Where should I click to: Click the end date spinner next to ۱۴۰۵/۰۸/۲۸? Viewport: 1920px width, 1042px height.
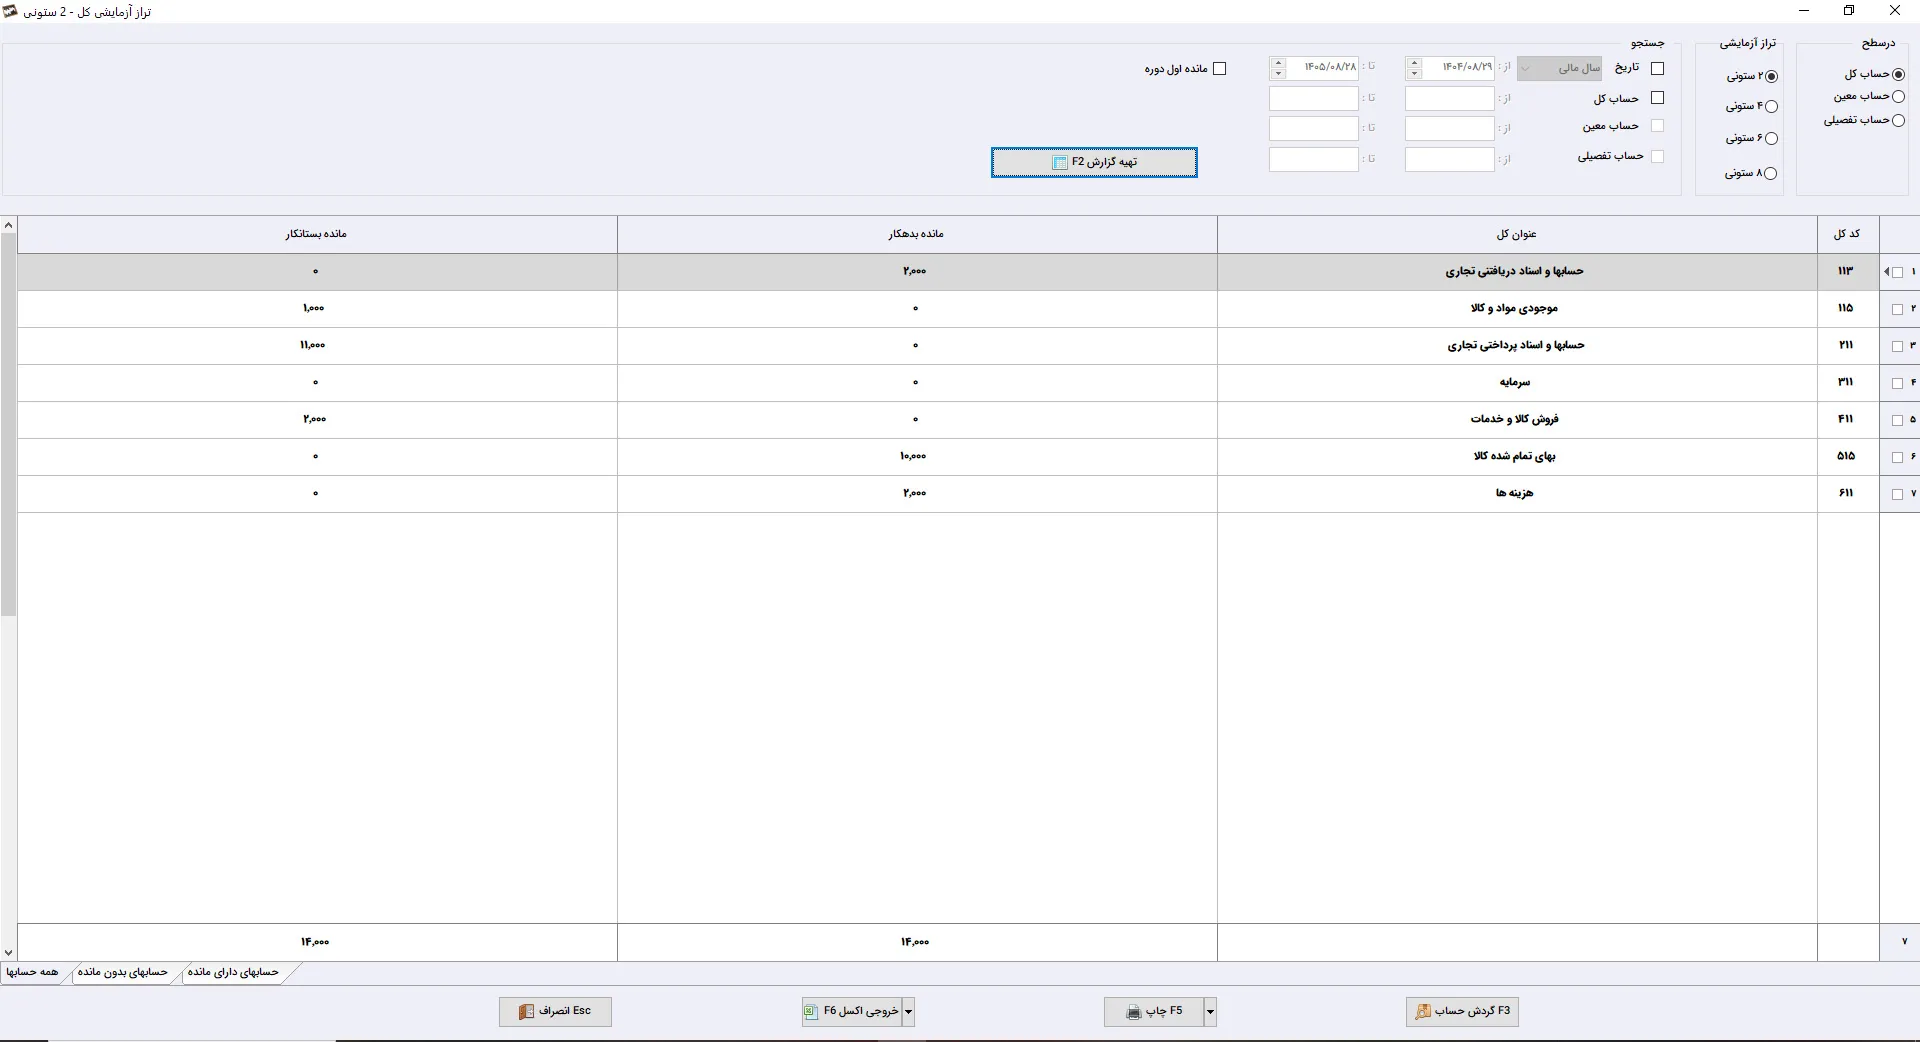pos(1278,68)
